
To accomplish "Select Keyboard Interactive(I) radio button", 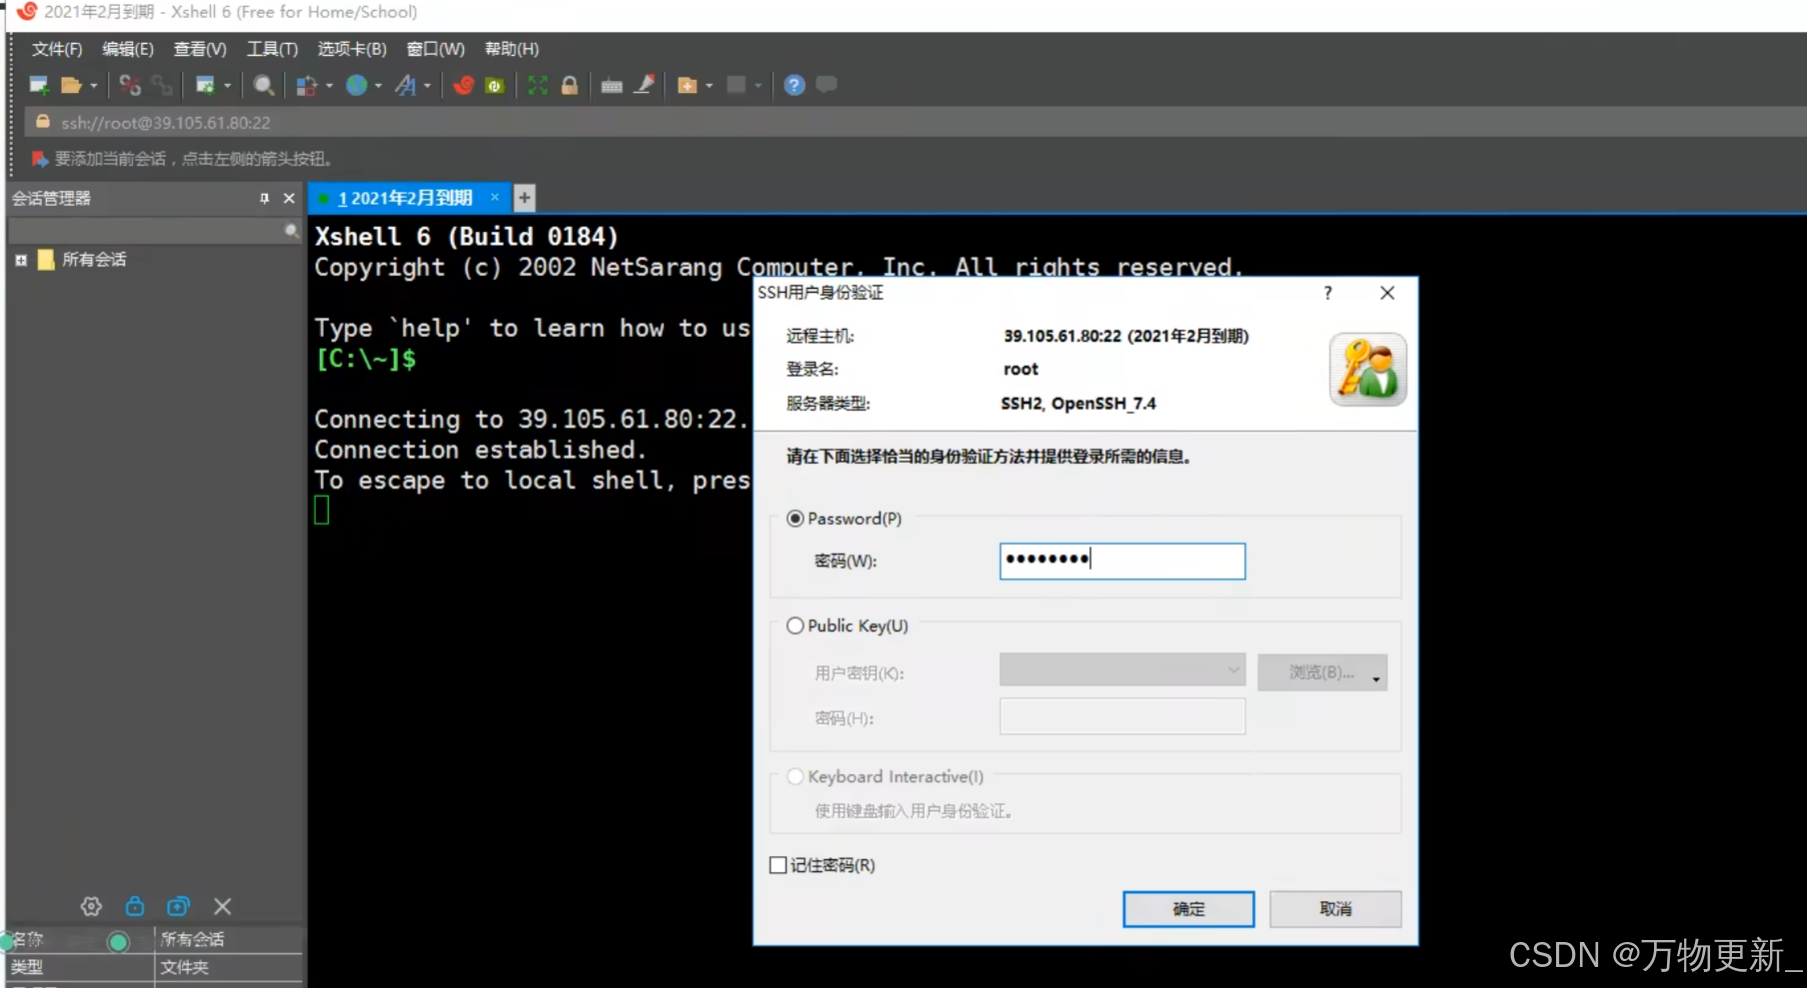I will [795, 776].
